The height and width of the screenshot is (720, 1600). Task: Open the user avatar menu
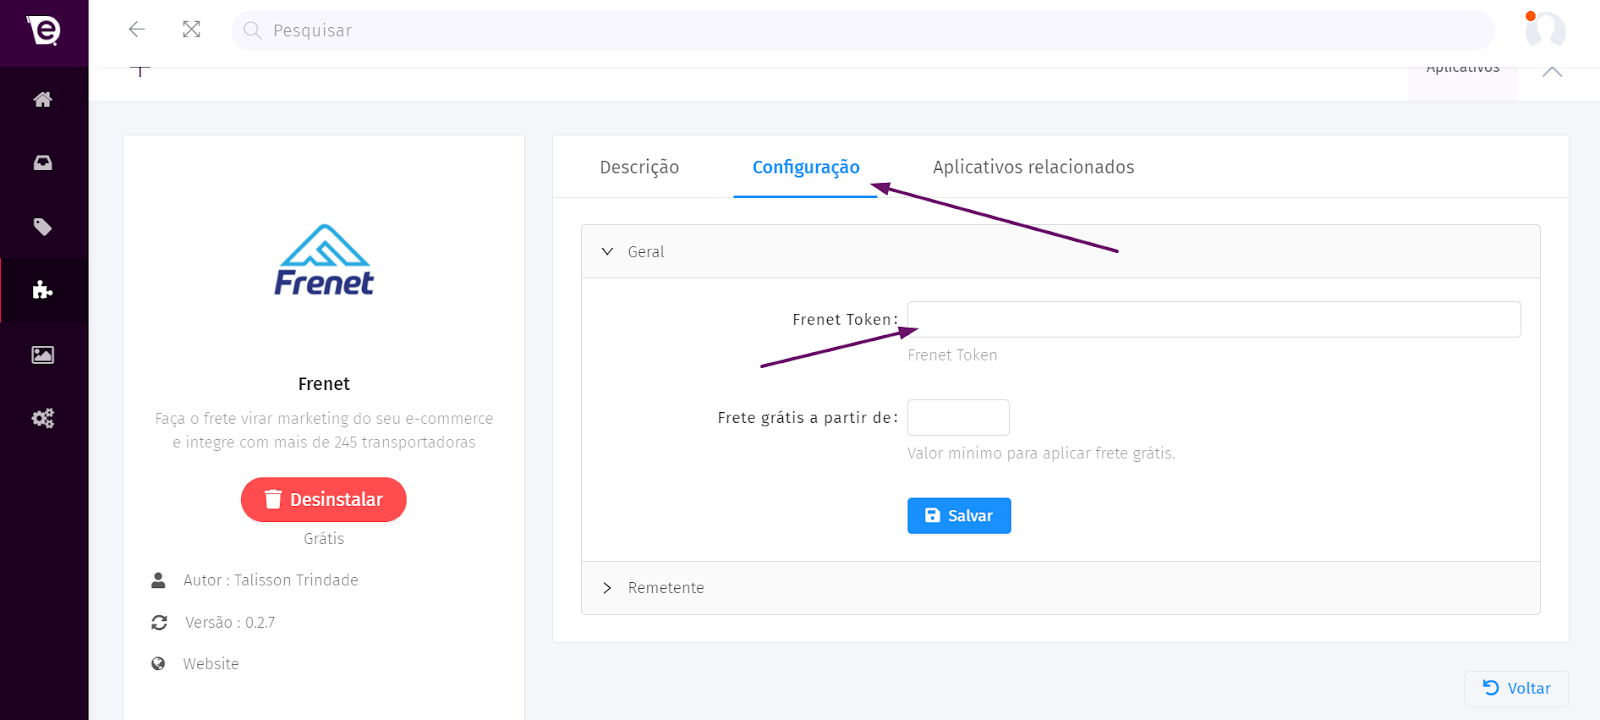pyautogui.click(x=1544, y=30)
